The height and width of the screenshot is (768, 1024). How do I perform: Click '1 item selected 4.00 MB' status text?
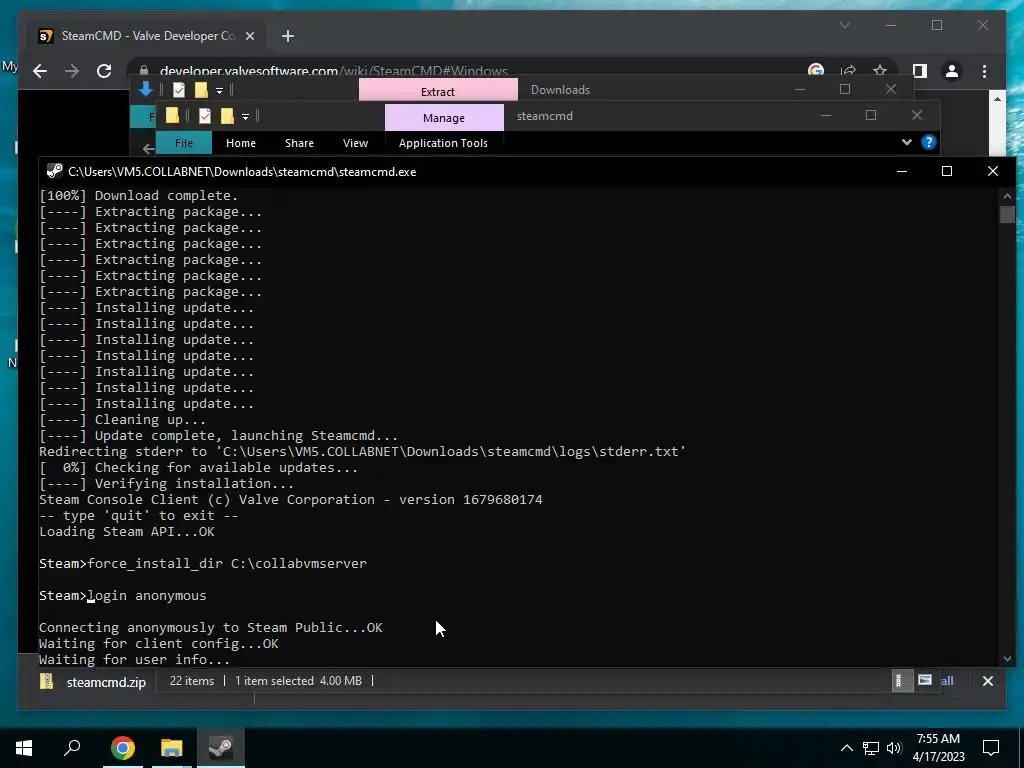pos(298,680)
